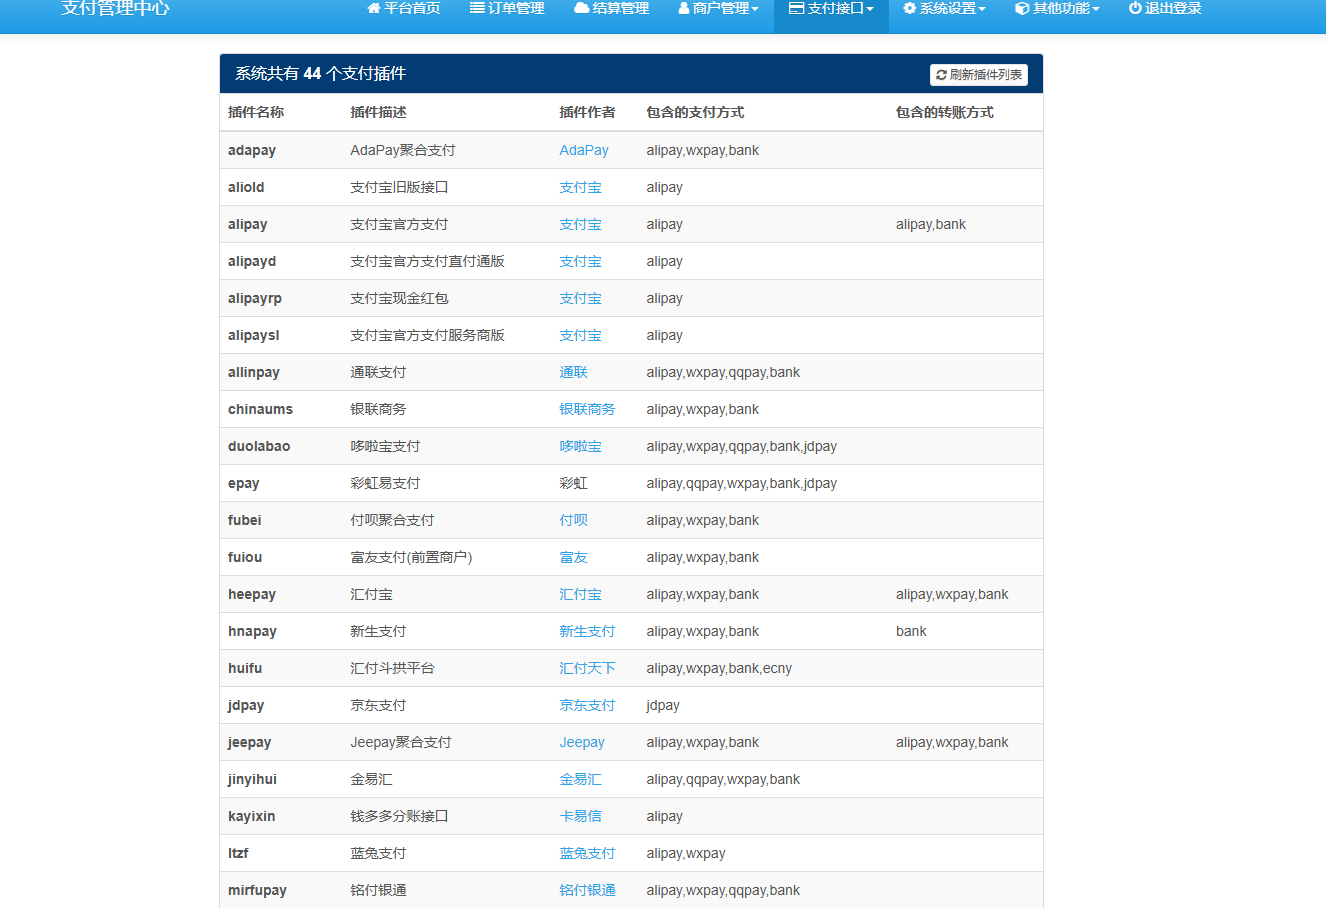
Task: Click the home icon beside 平台首页
Action: 374,8
